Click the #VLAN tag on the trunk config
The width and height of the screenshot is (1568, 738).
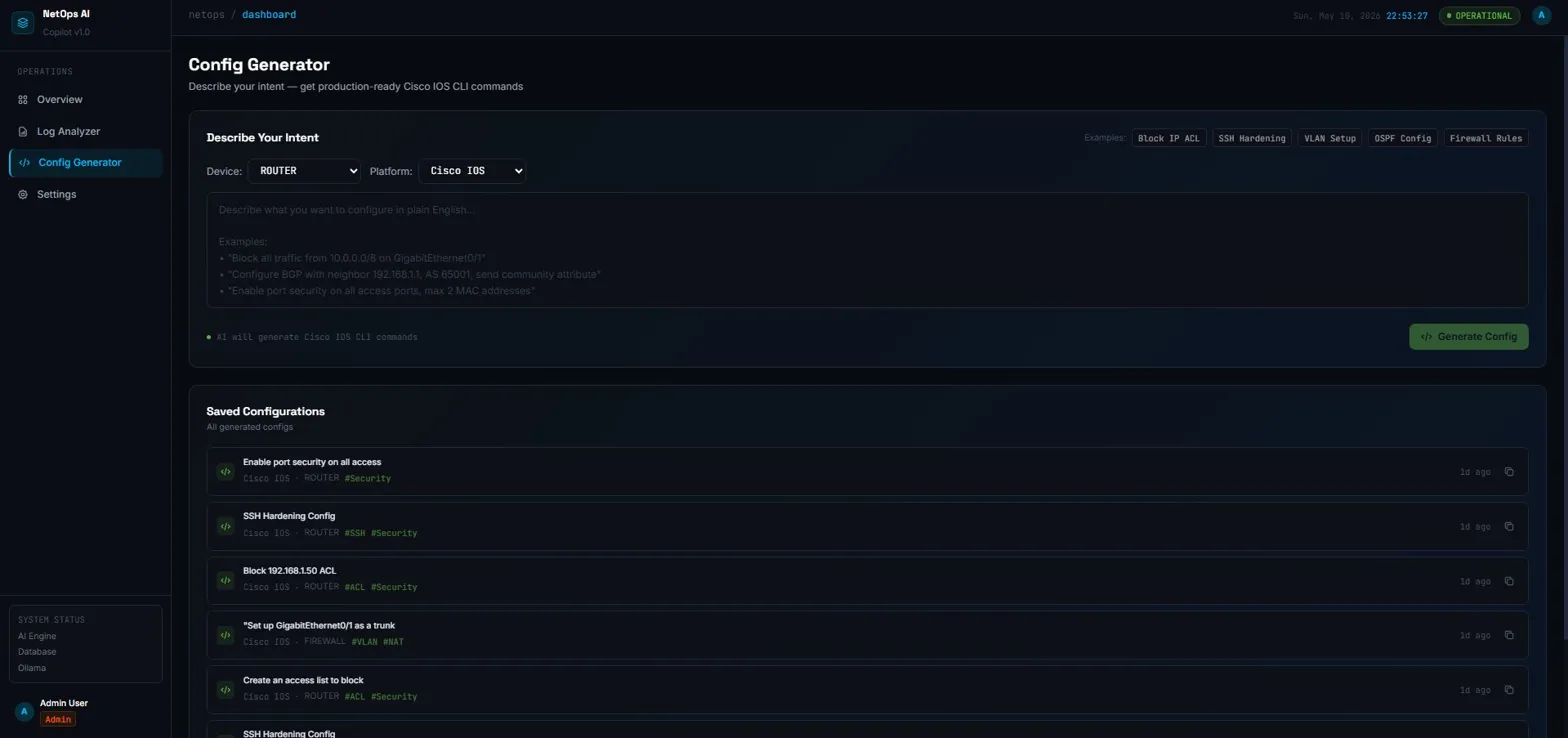tap(364, 642)
